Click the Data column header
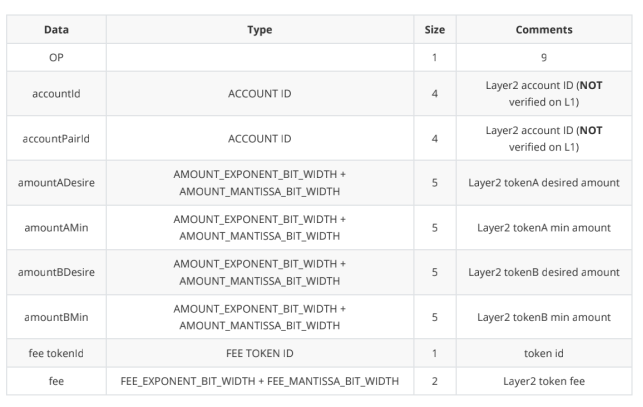The height and width of the screenshot is (407, 643). (56, 30)
